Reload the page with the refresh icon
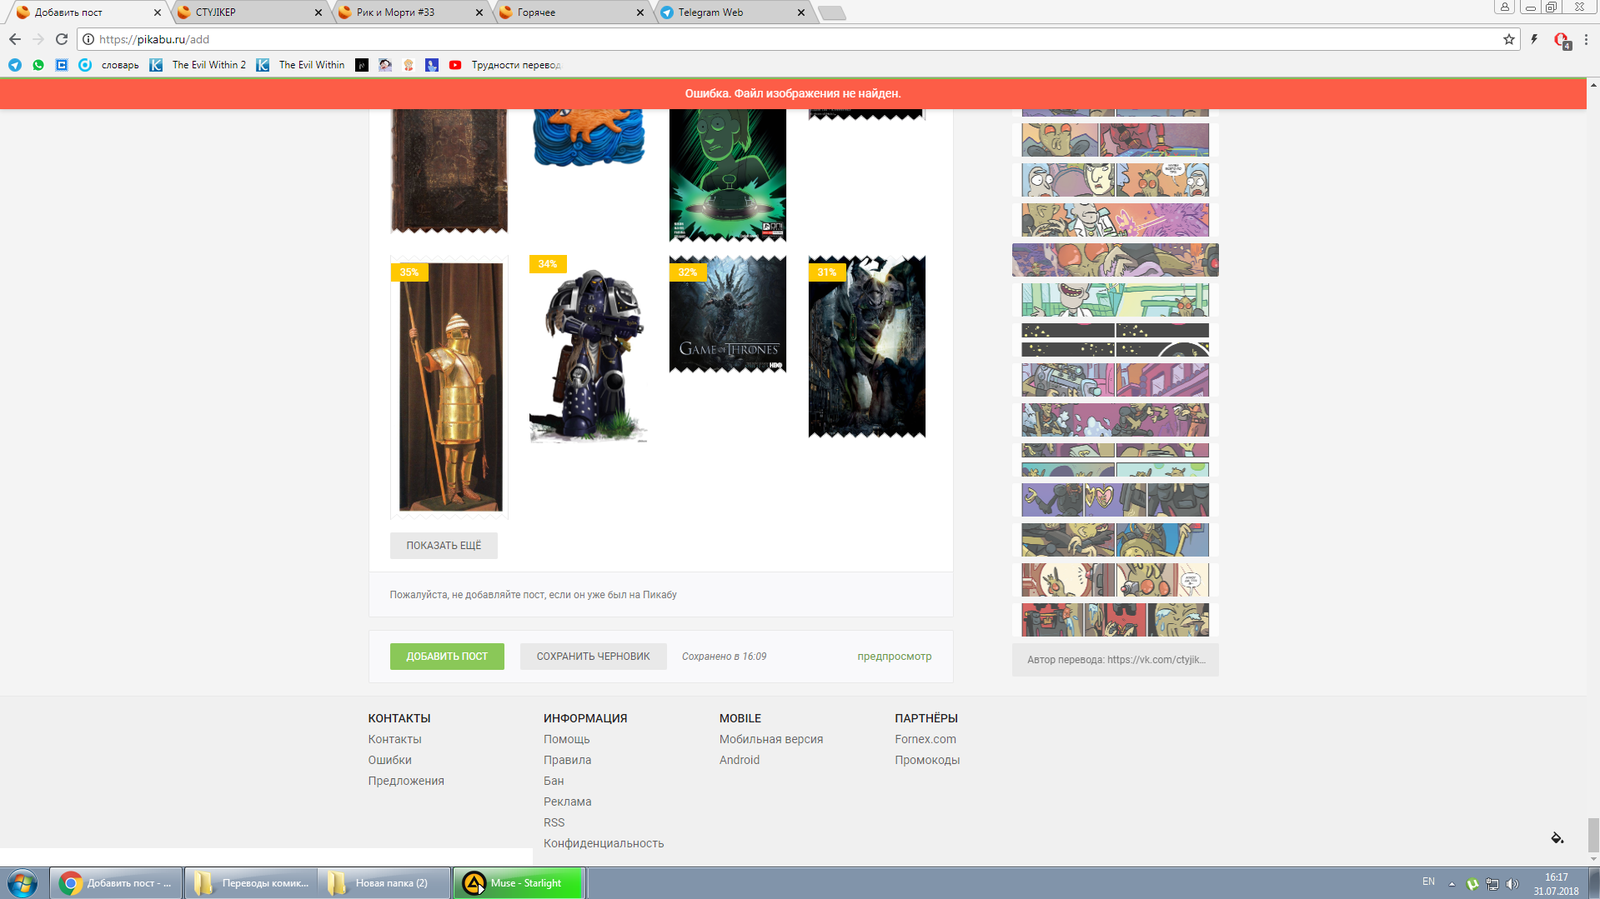Viewport: 1600px width, 899px height. click(x=61, y=39)
